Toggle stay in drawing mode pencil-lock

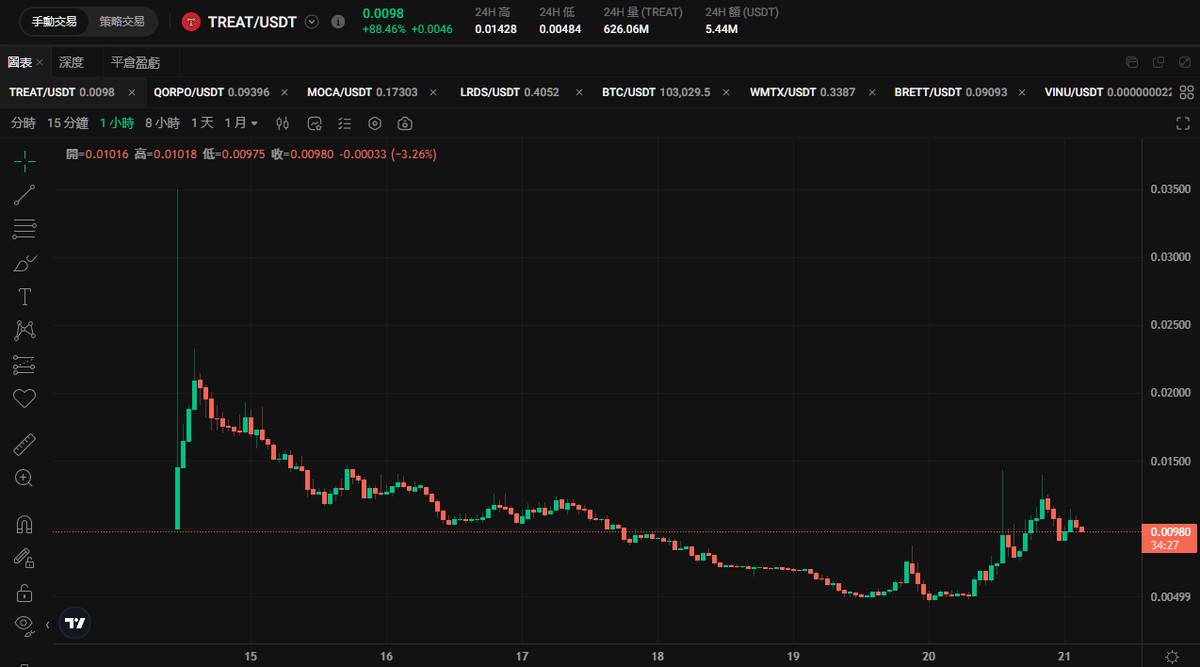[x=24, y=558]
